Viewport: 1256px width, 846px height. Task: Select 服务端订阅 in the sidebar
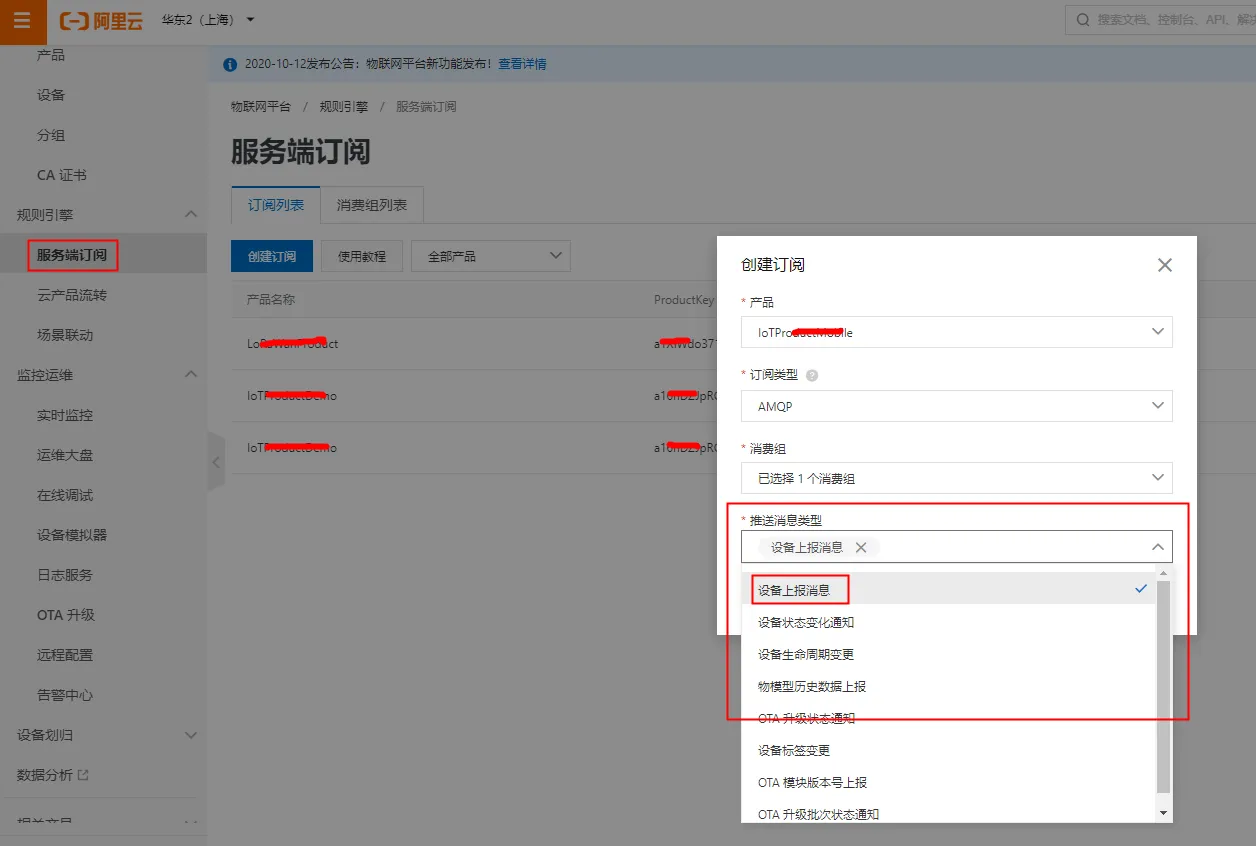[72, 255]
